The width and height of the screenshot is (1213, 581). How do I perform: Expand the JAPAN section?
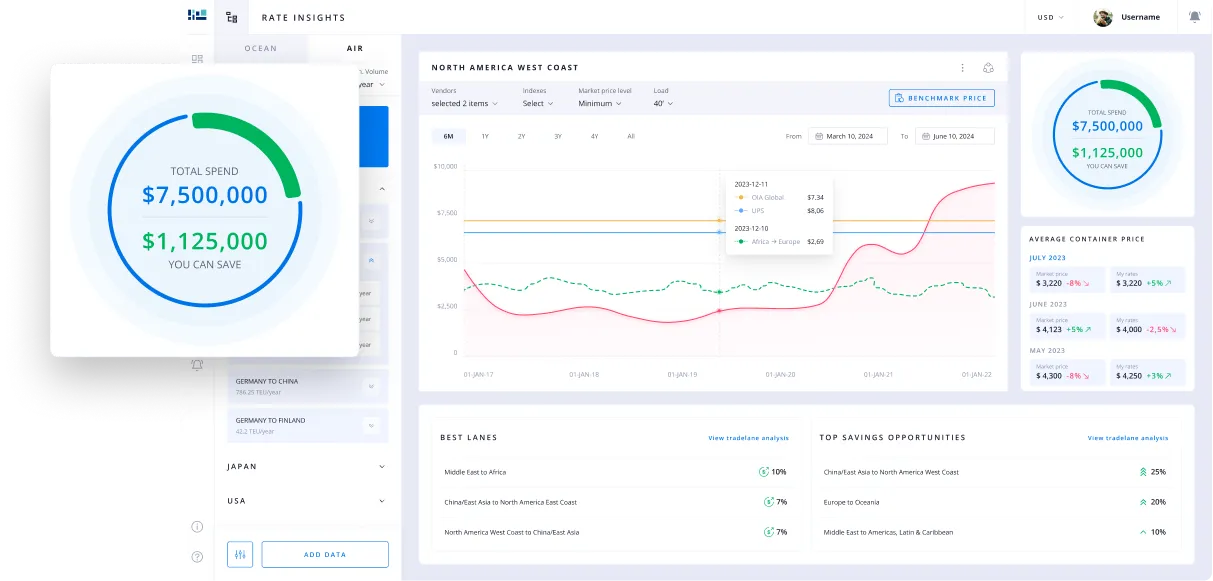(306, 466)
